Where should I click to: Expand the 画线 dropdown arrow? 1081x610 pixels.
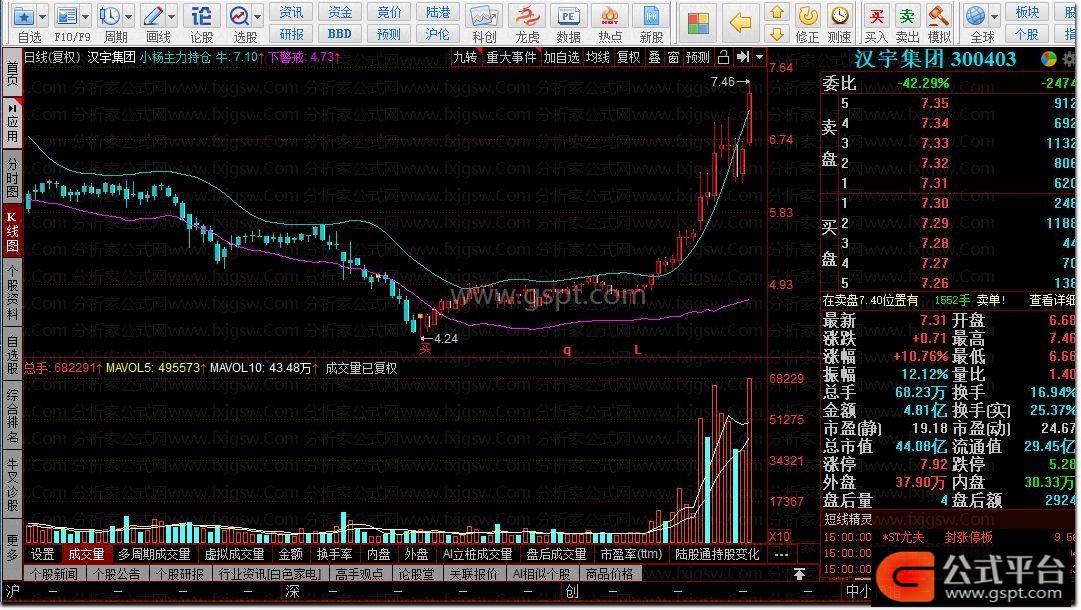tap(172, 17)
